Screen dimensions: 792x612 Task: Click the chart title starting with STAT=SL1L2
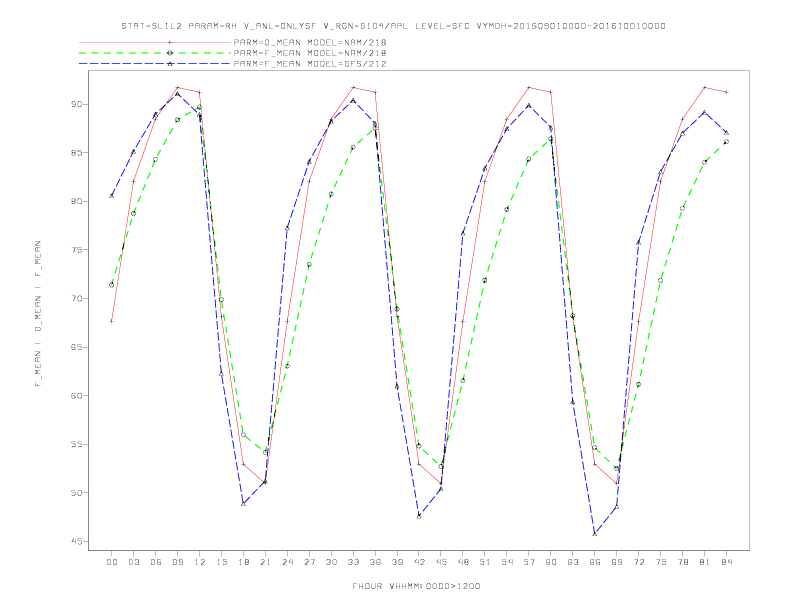click(x=393, y=26)
